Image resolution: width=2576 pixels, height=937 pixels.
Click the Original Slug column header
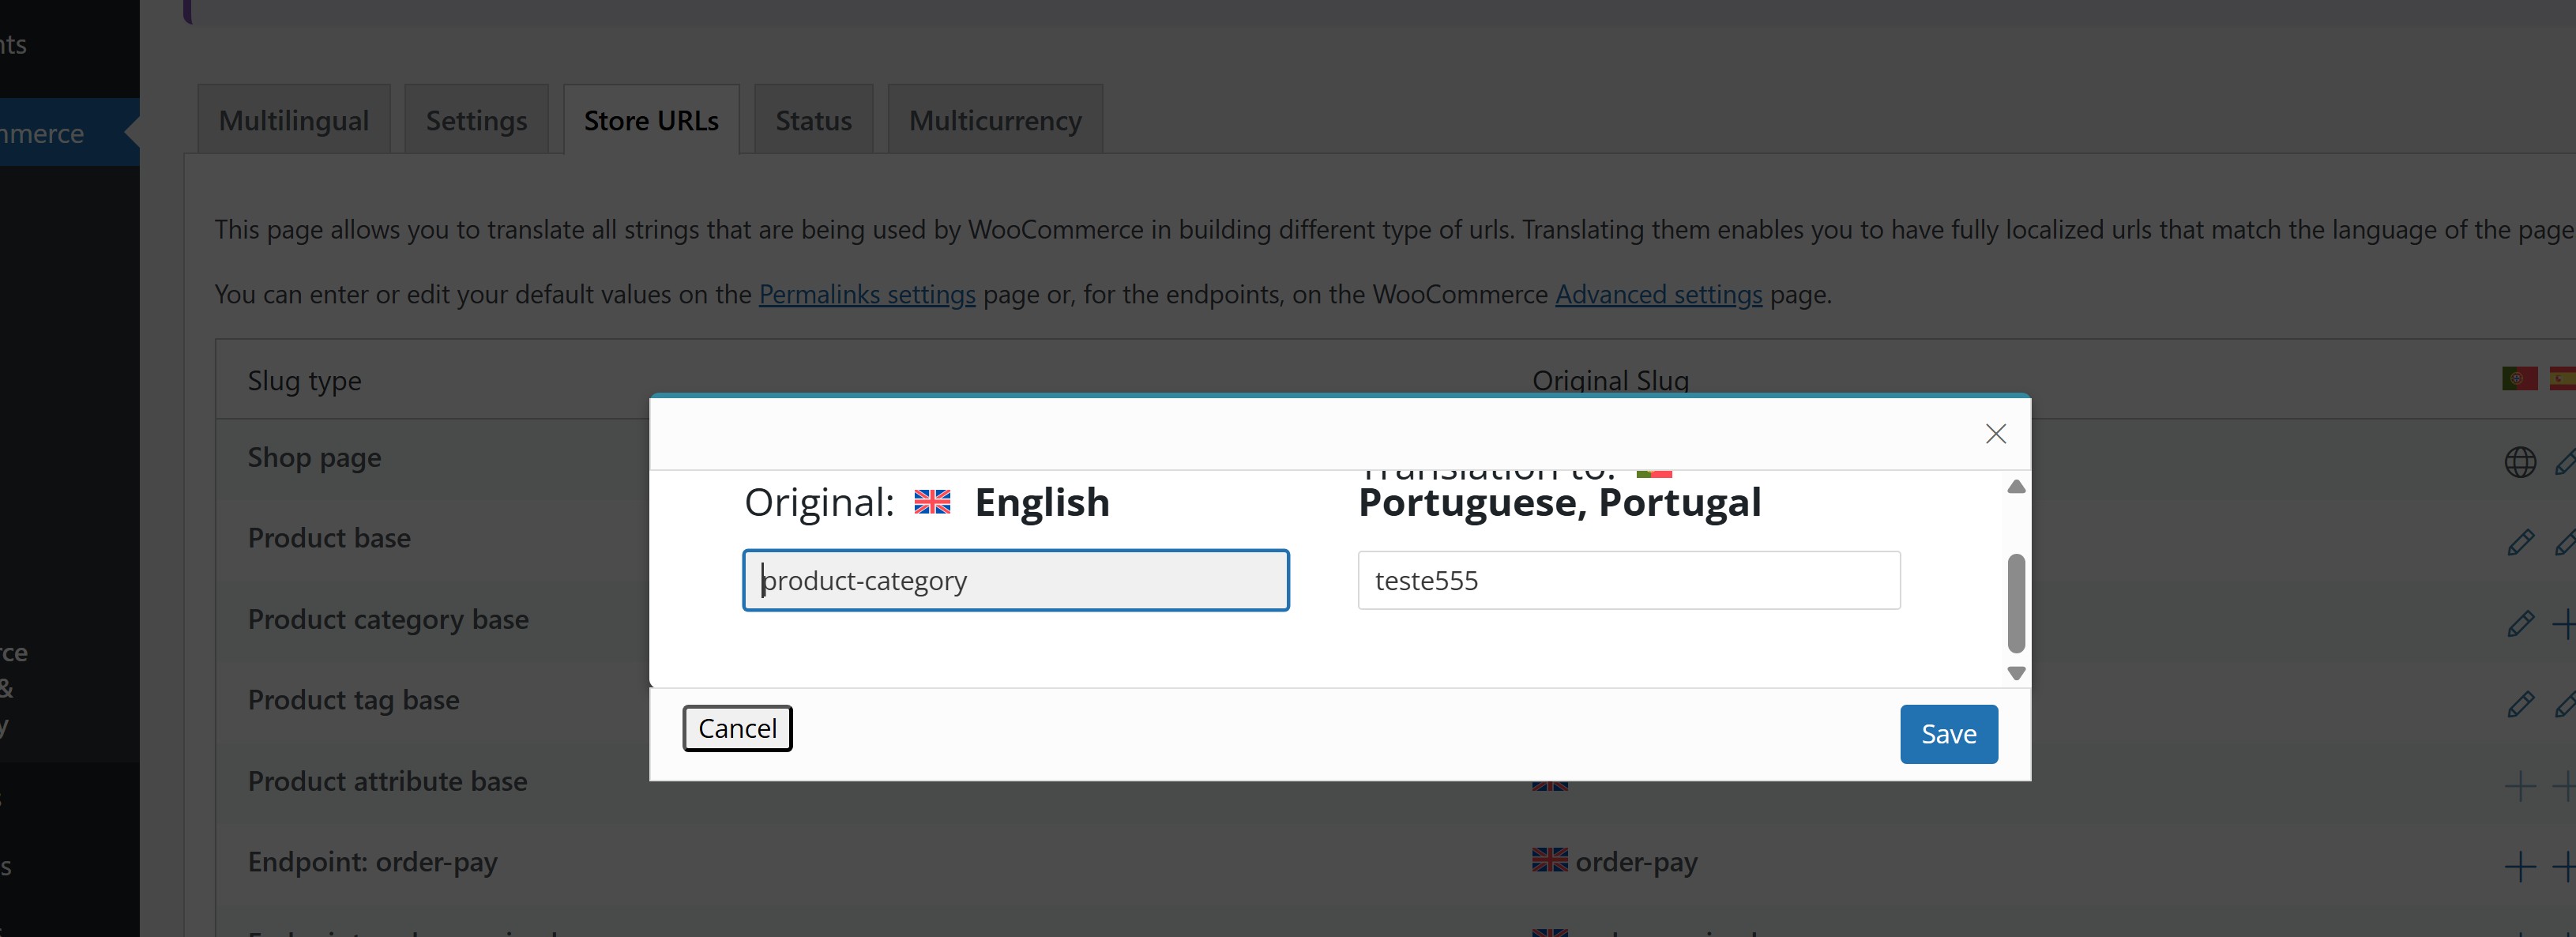pos(1610,381)
